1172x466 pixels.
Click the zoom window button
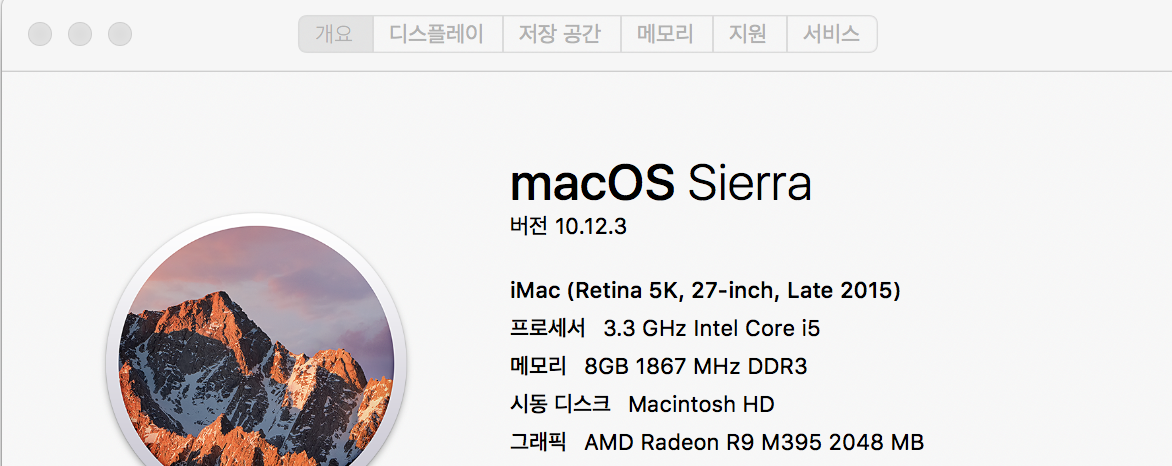coord(120,34)
